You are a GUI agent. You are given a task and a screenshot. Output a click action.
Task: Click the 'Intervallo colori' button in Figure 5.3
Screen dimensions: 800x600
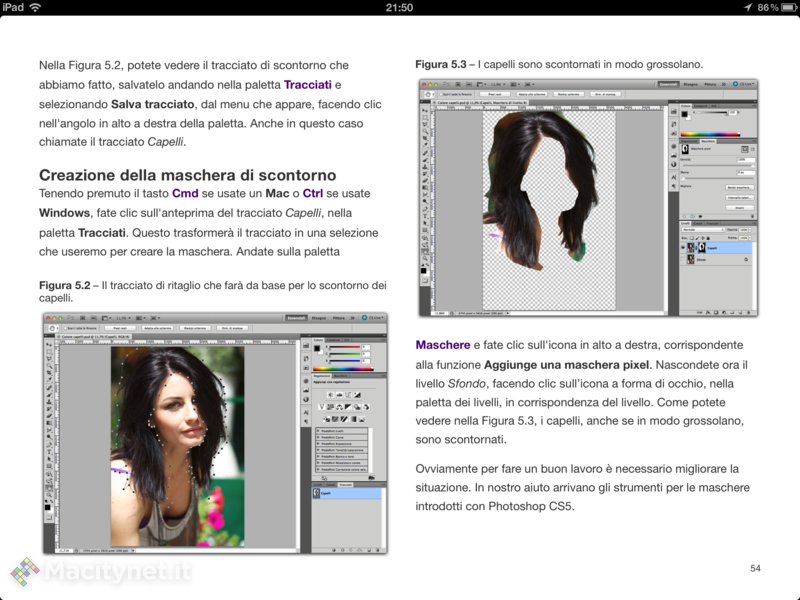tap(740, 197)
